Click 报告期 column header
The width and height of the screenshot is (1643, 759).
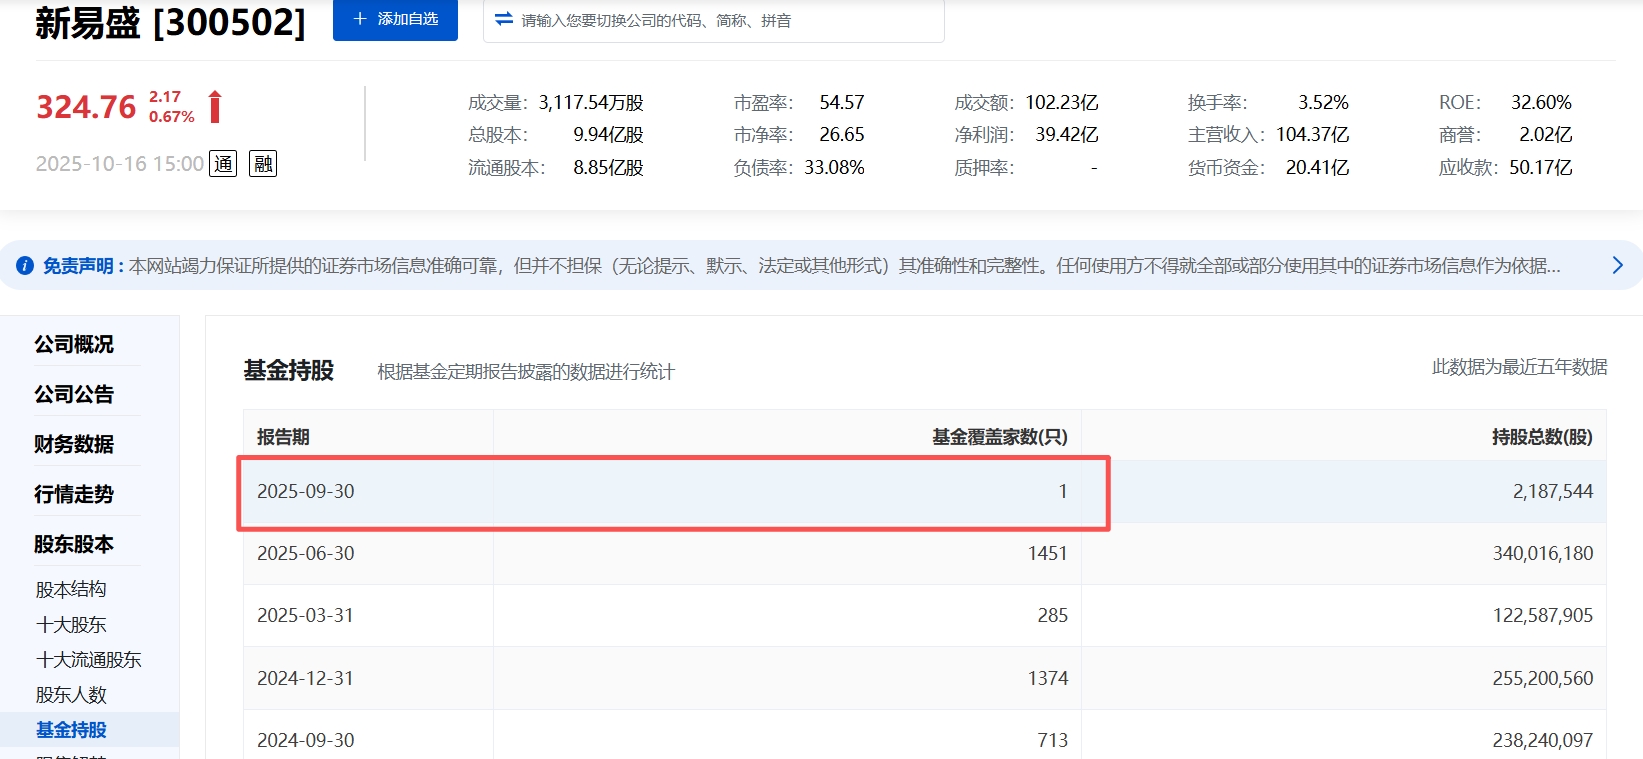pos(283,437)
